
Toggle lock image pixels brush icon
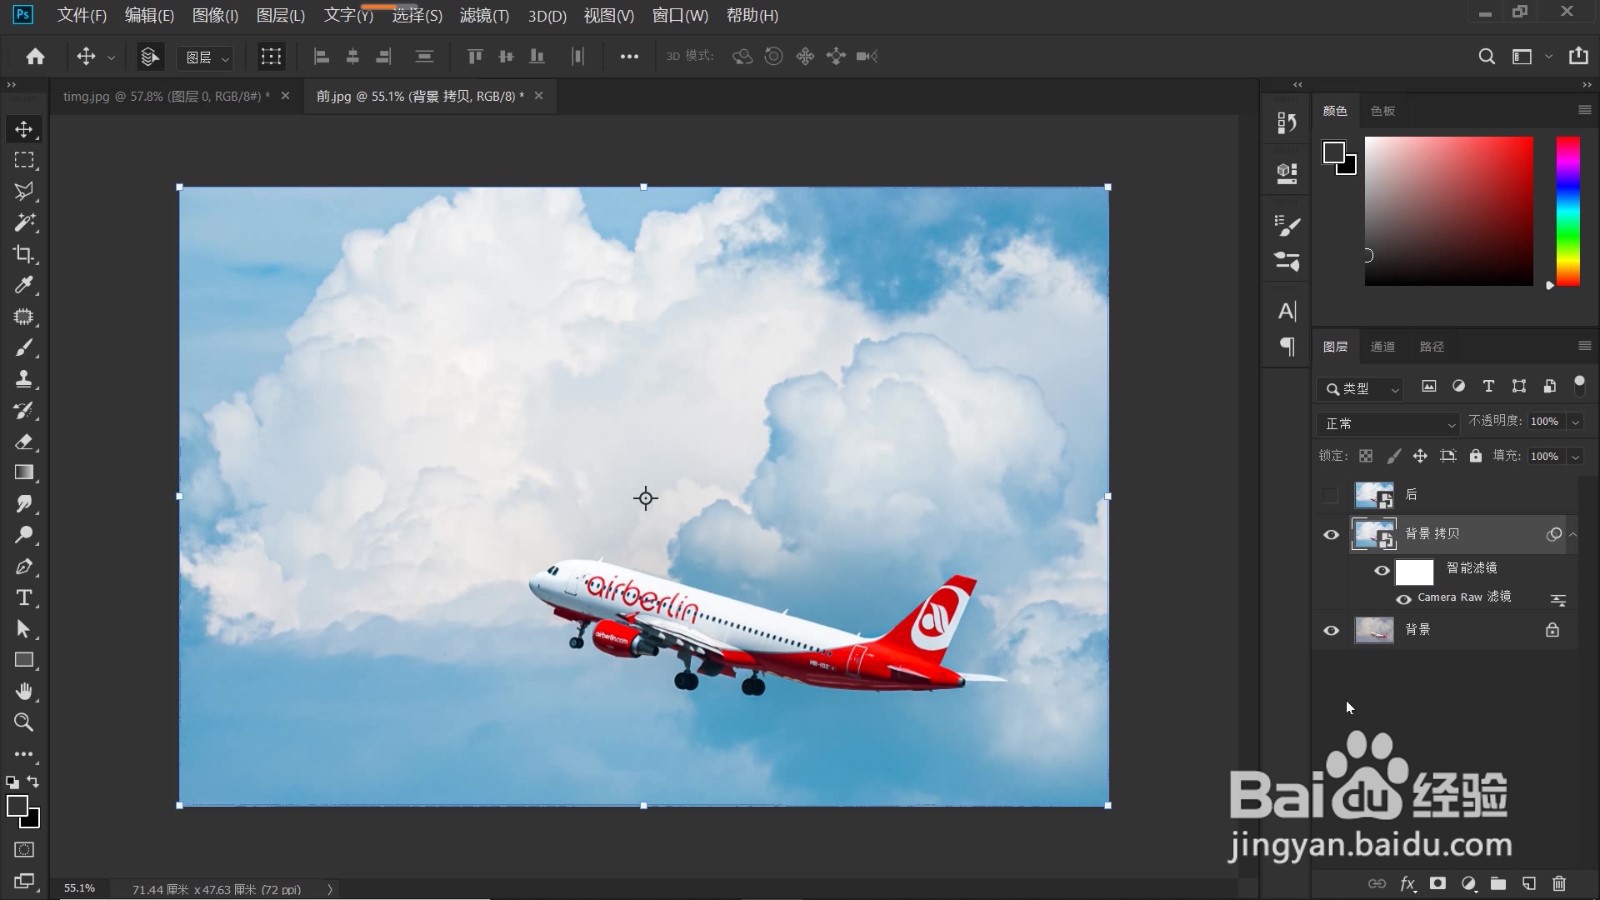(x=1394, y=456)
